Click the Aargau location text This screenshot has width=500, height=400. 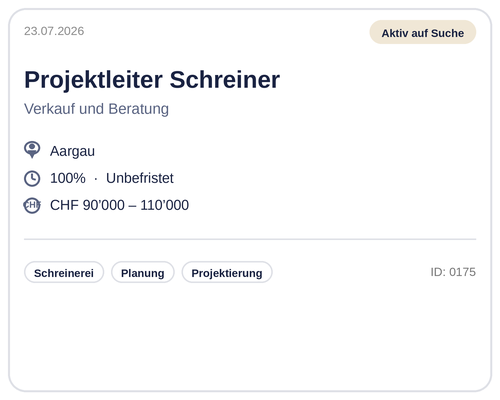72,151
